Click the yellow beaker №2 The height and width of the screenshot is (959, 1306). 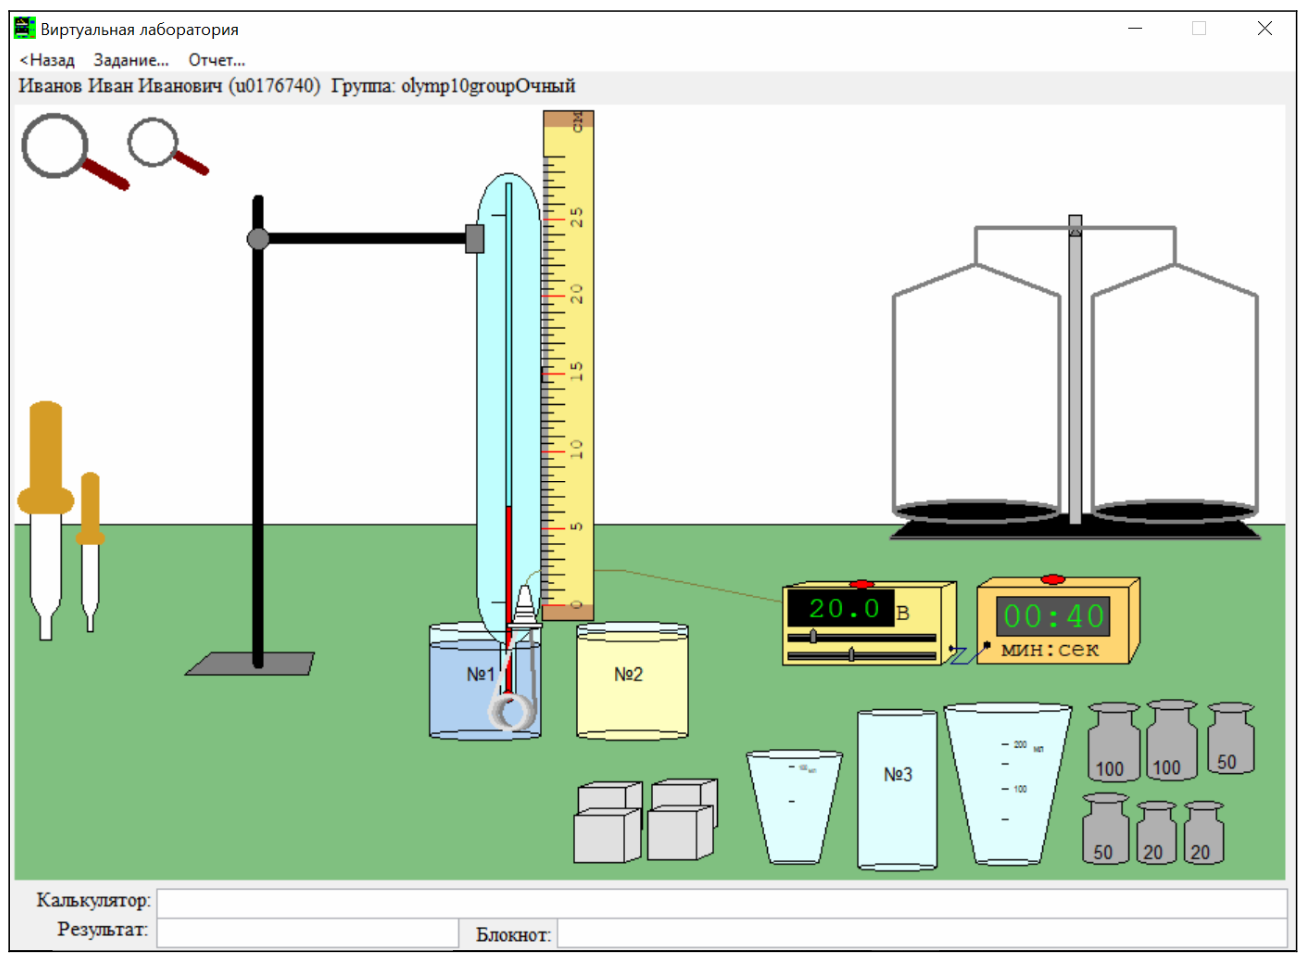coord(632,682)
